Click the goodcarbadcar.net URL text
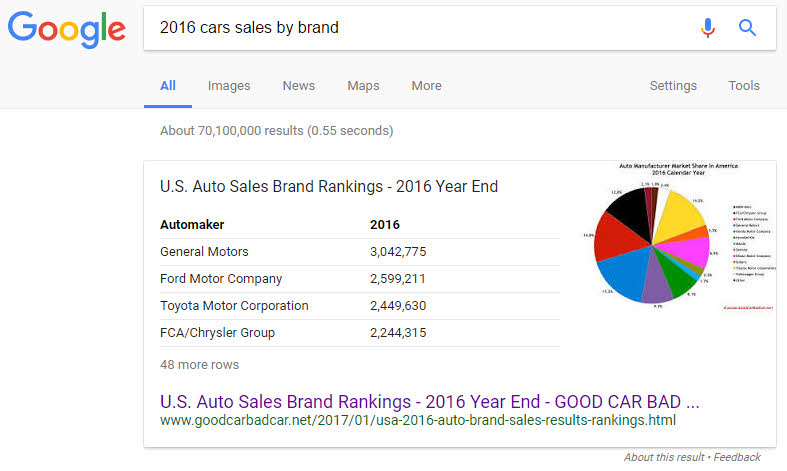The image size is (787, 471). point(418,420)
